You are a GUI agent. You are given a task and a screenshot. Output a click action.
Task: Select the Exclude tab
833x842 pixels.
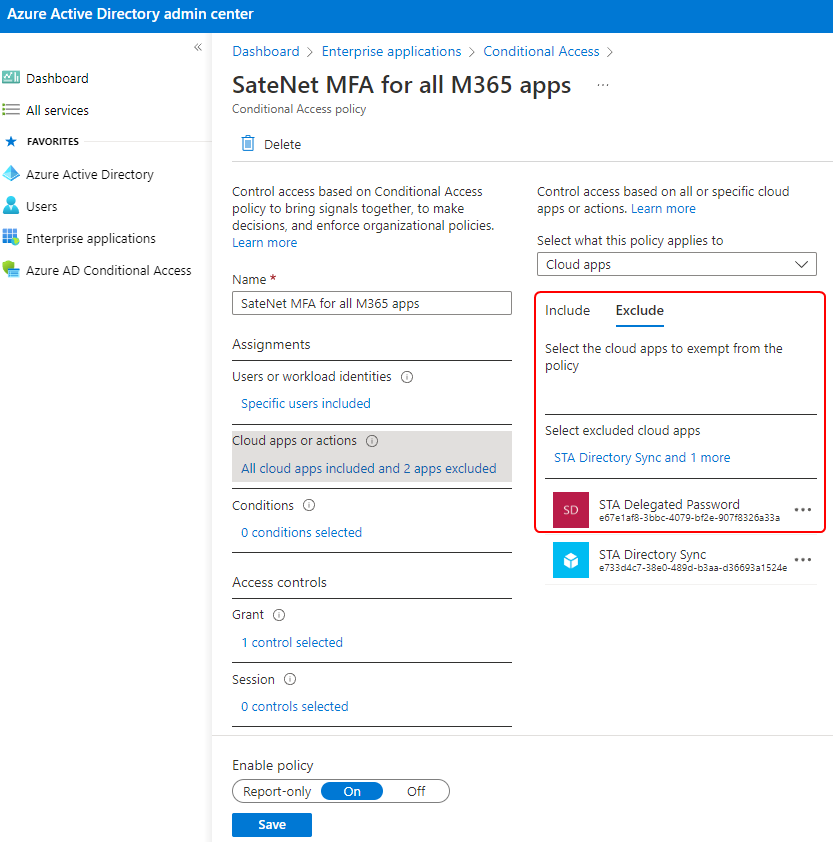[x=639, y=310]
